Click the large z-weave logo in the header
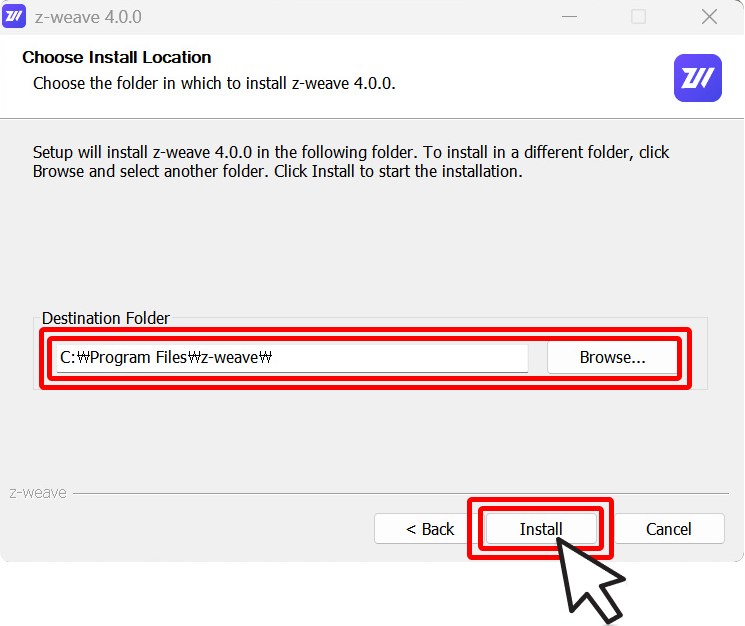745x626 pixels. [x=697, y=78]
